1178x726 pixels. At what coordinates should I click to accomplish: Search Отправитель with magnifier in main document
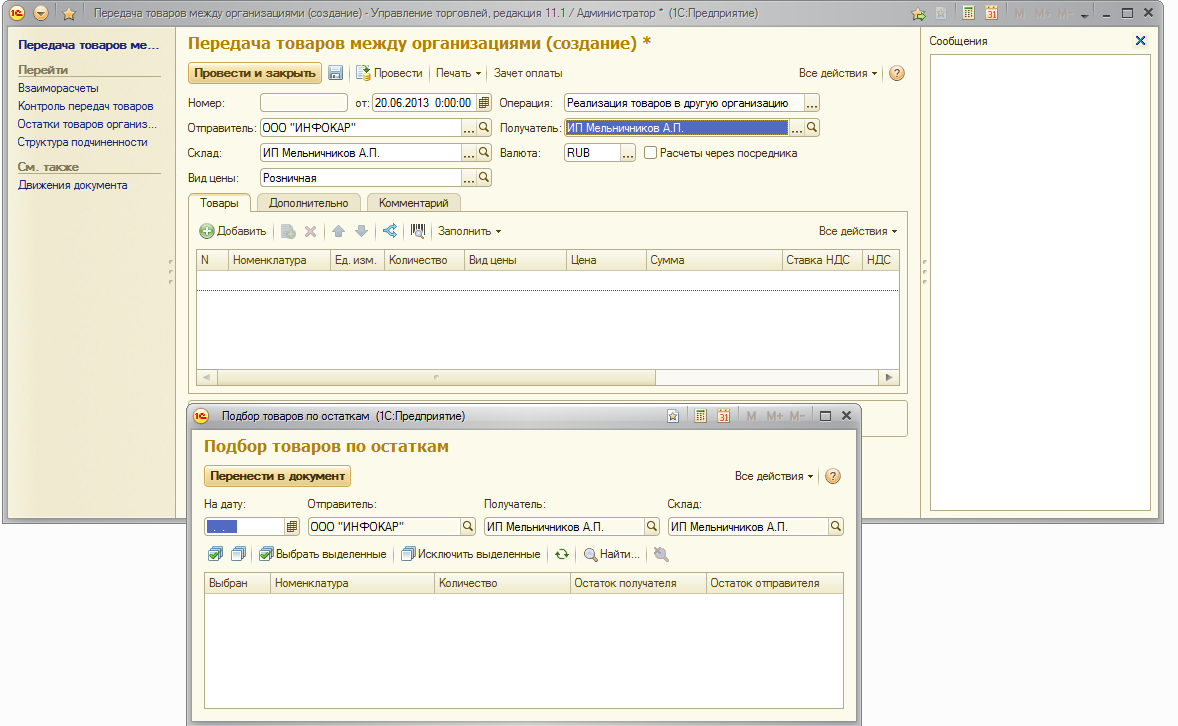pyautogui.click(x=484, y=128)
